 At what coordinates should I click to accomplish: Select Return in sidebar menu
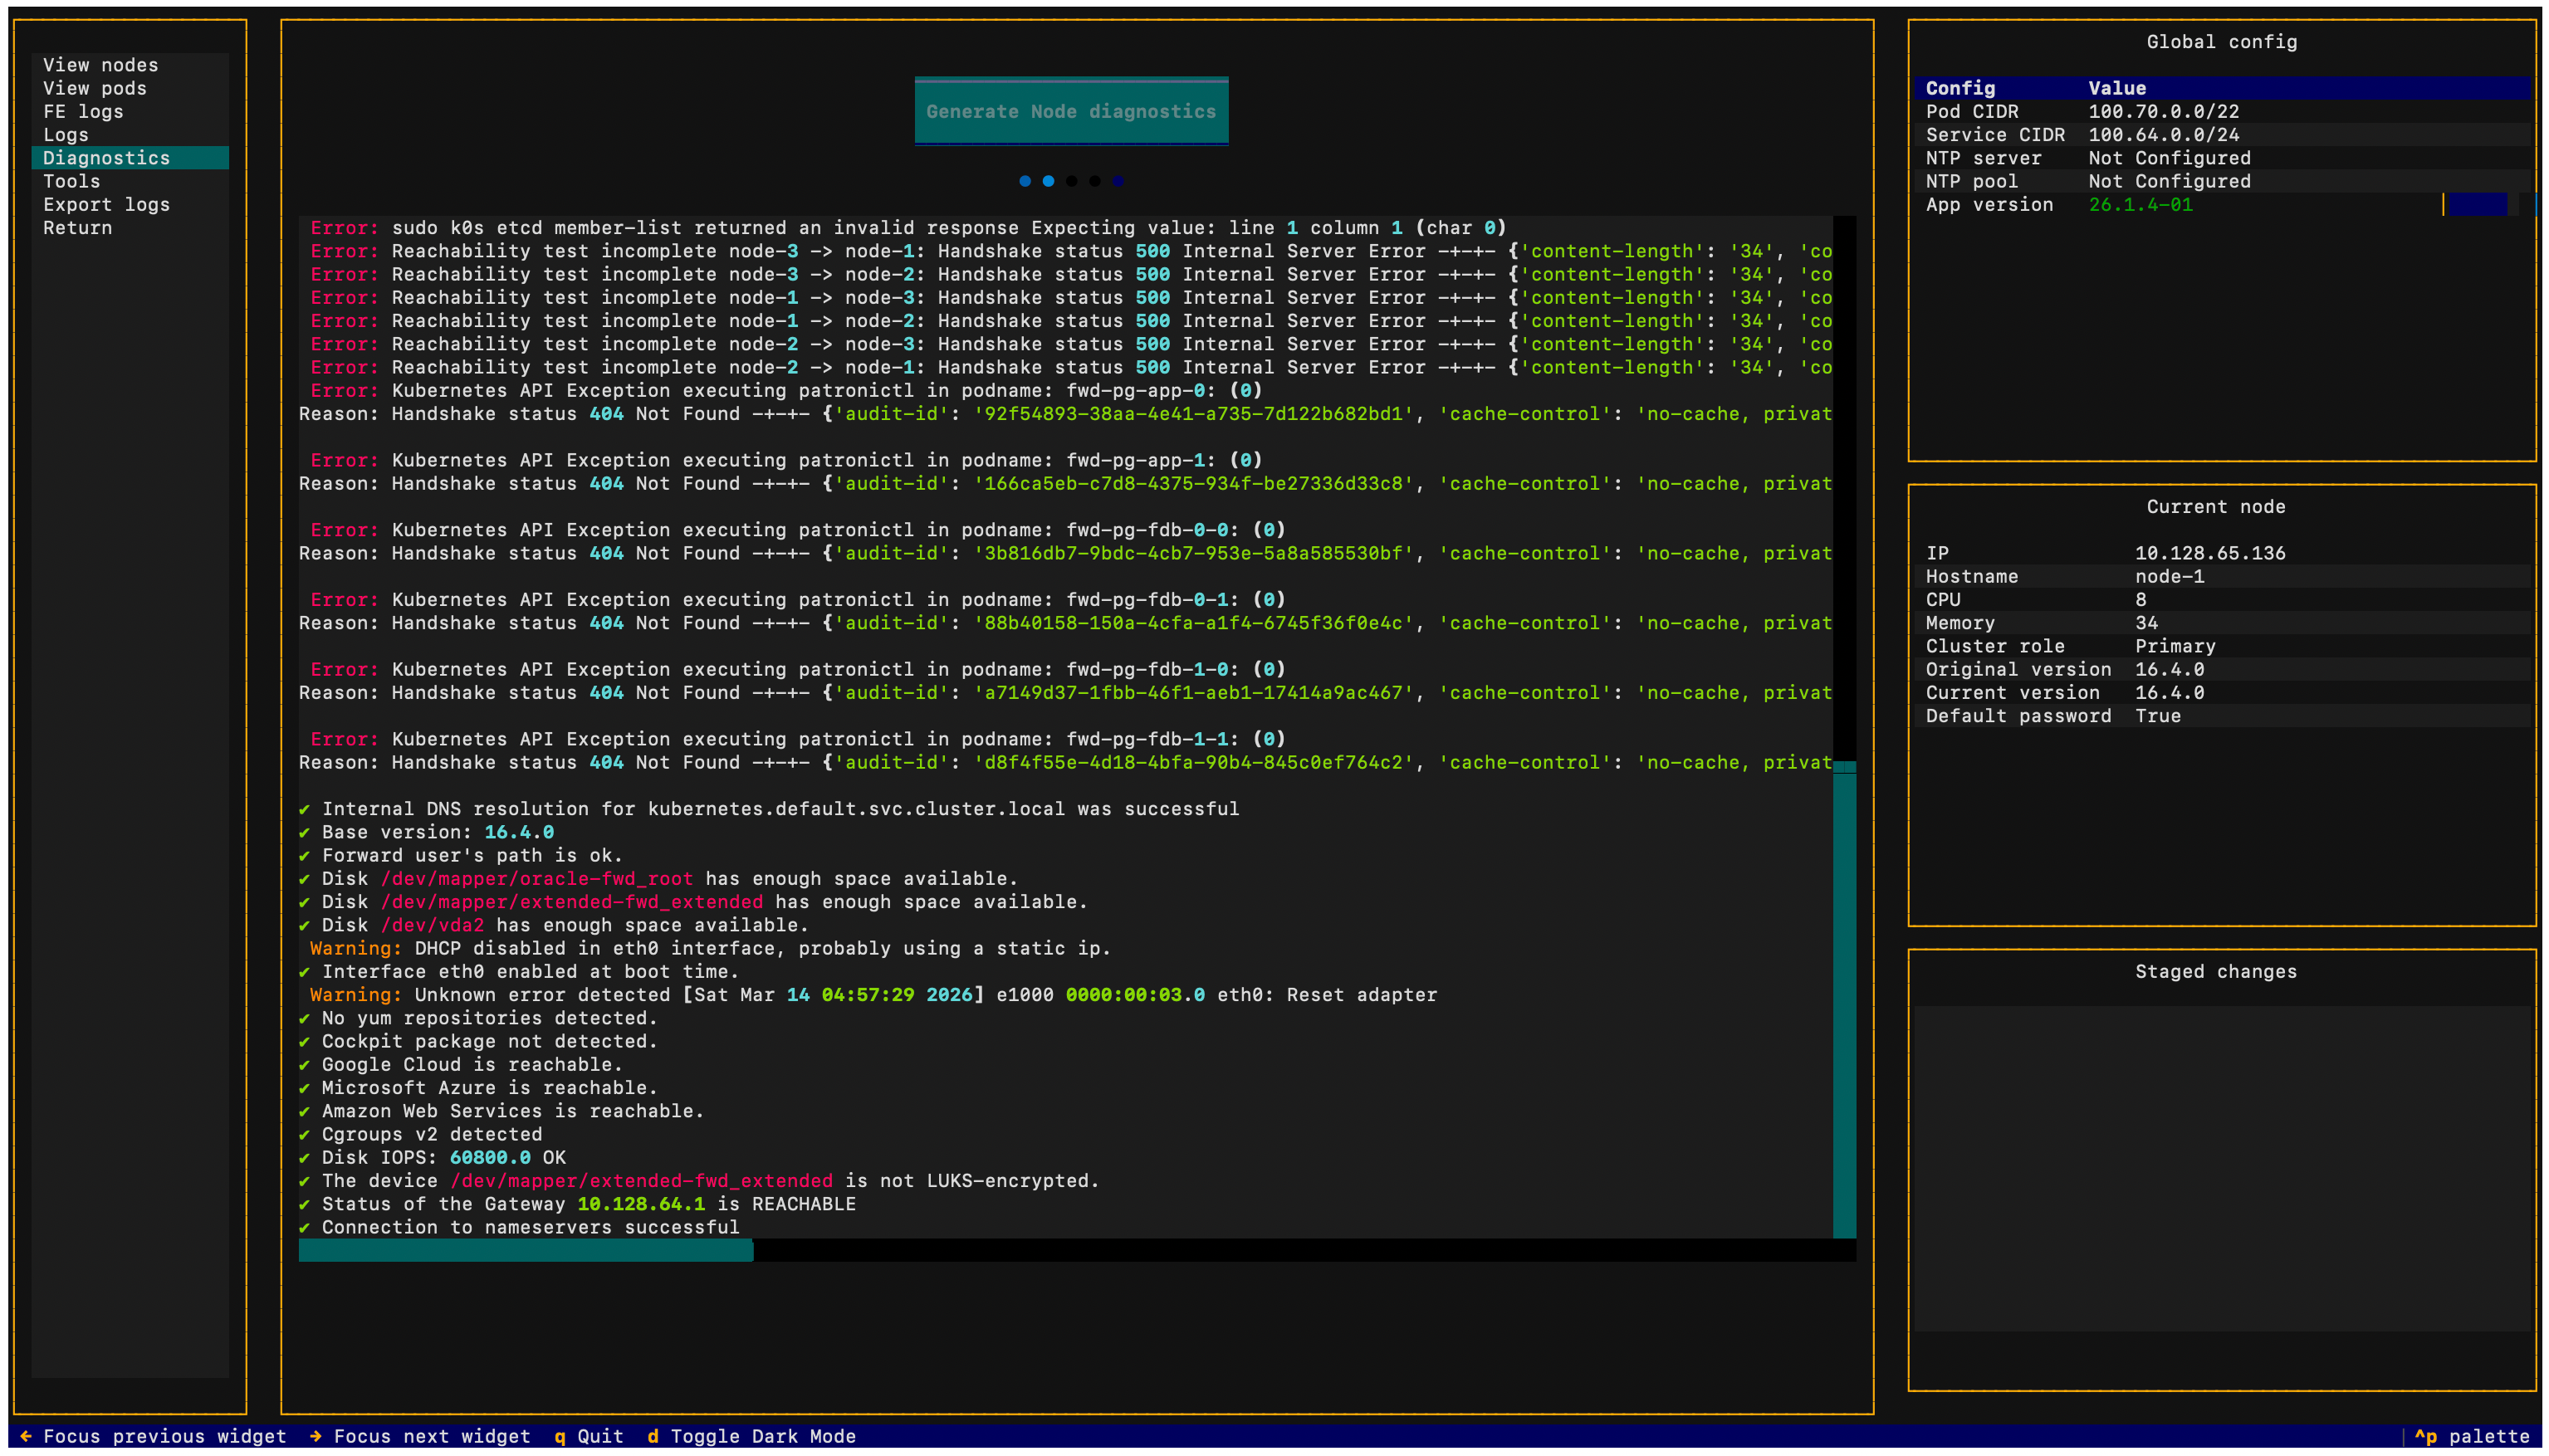pos(130,228)
